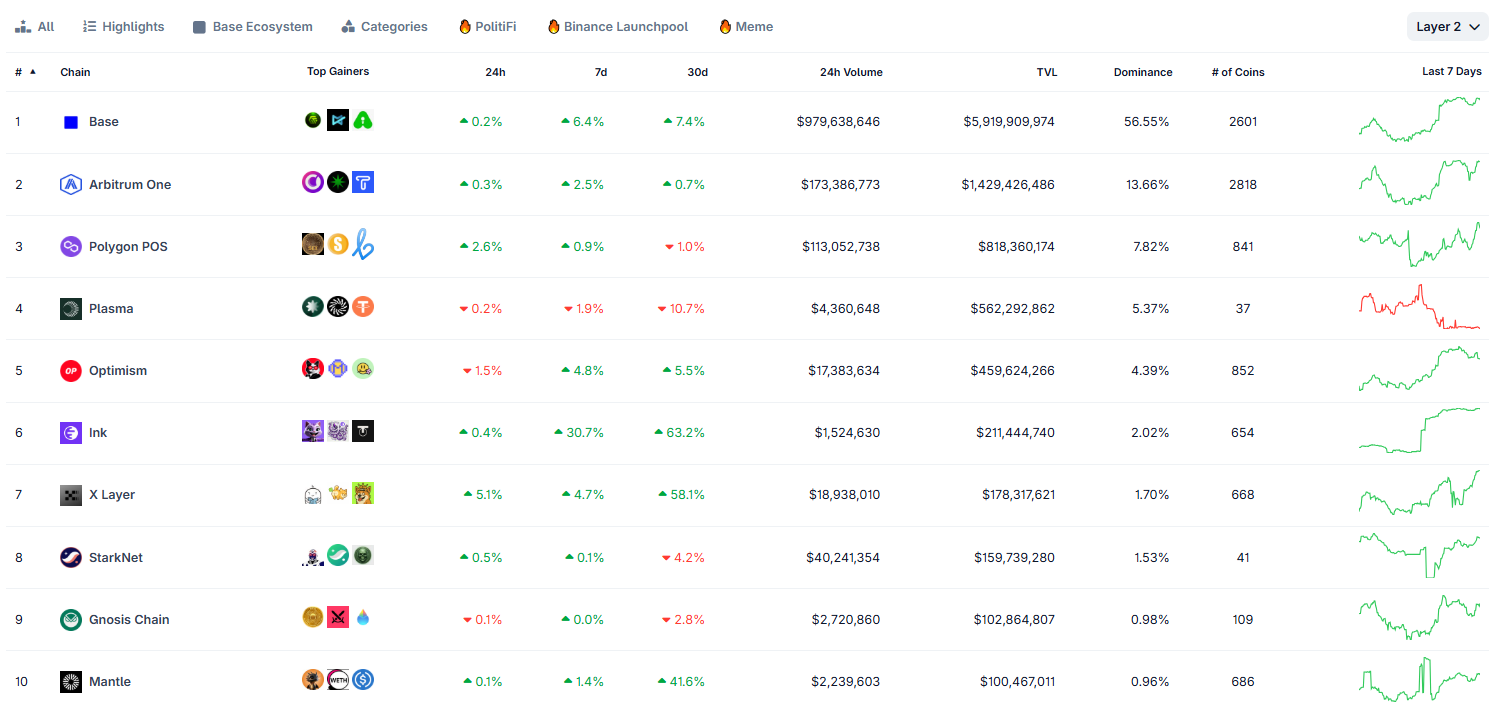The width and height of the screenshot is (1501, 707).
Task: Open third top gainer coin in Ink row
Action: pos(363,430)
